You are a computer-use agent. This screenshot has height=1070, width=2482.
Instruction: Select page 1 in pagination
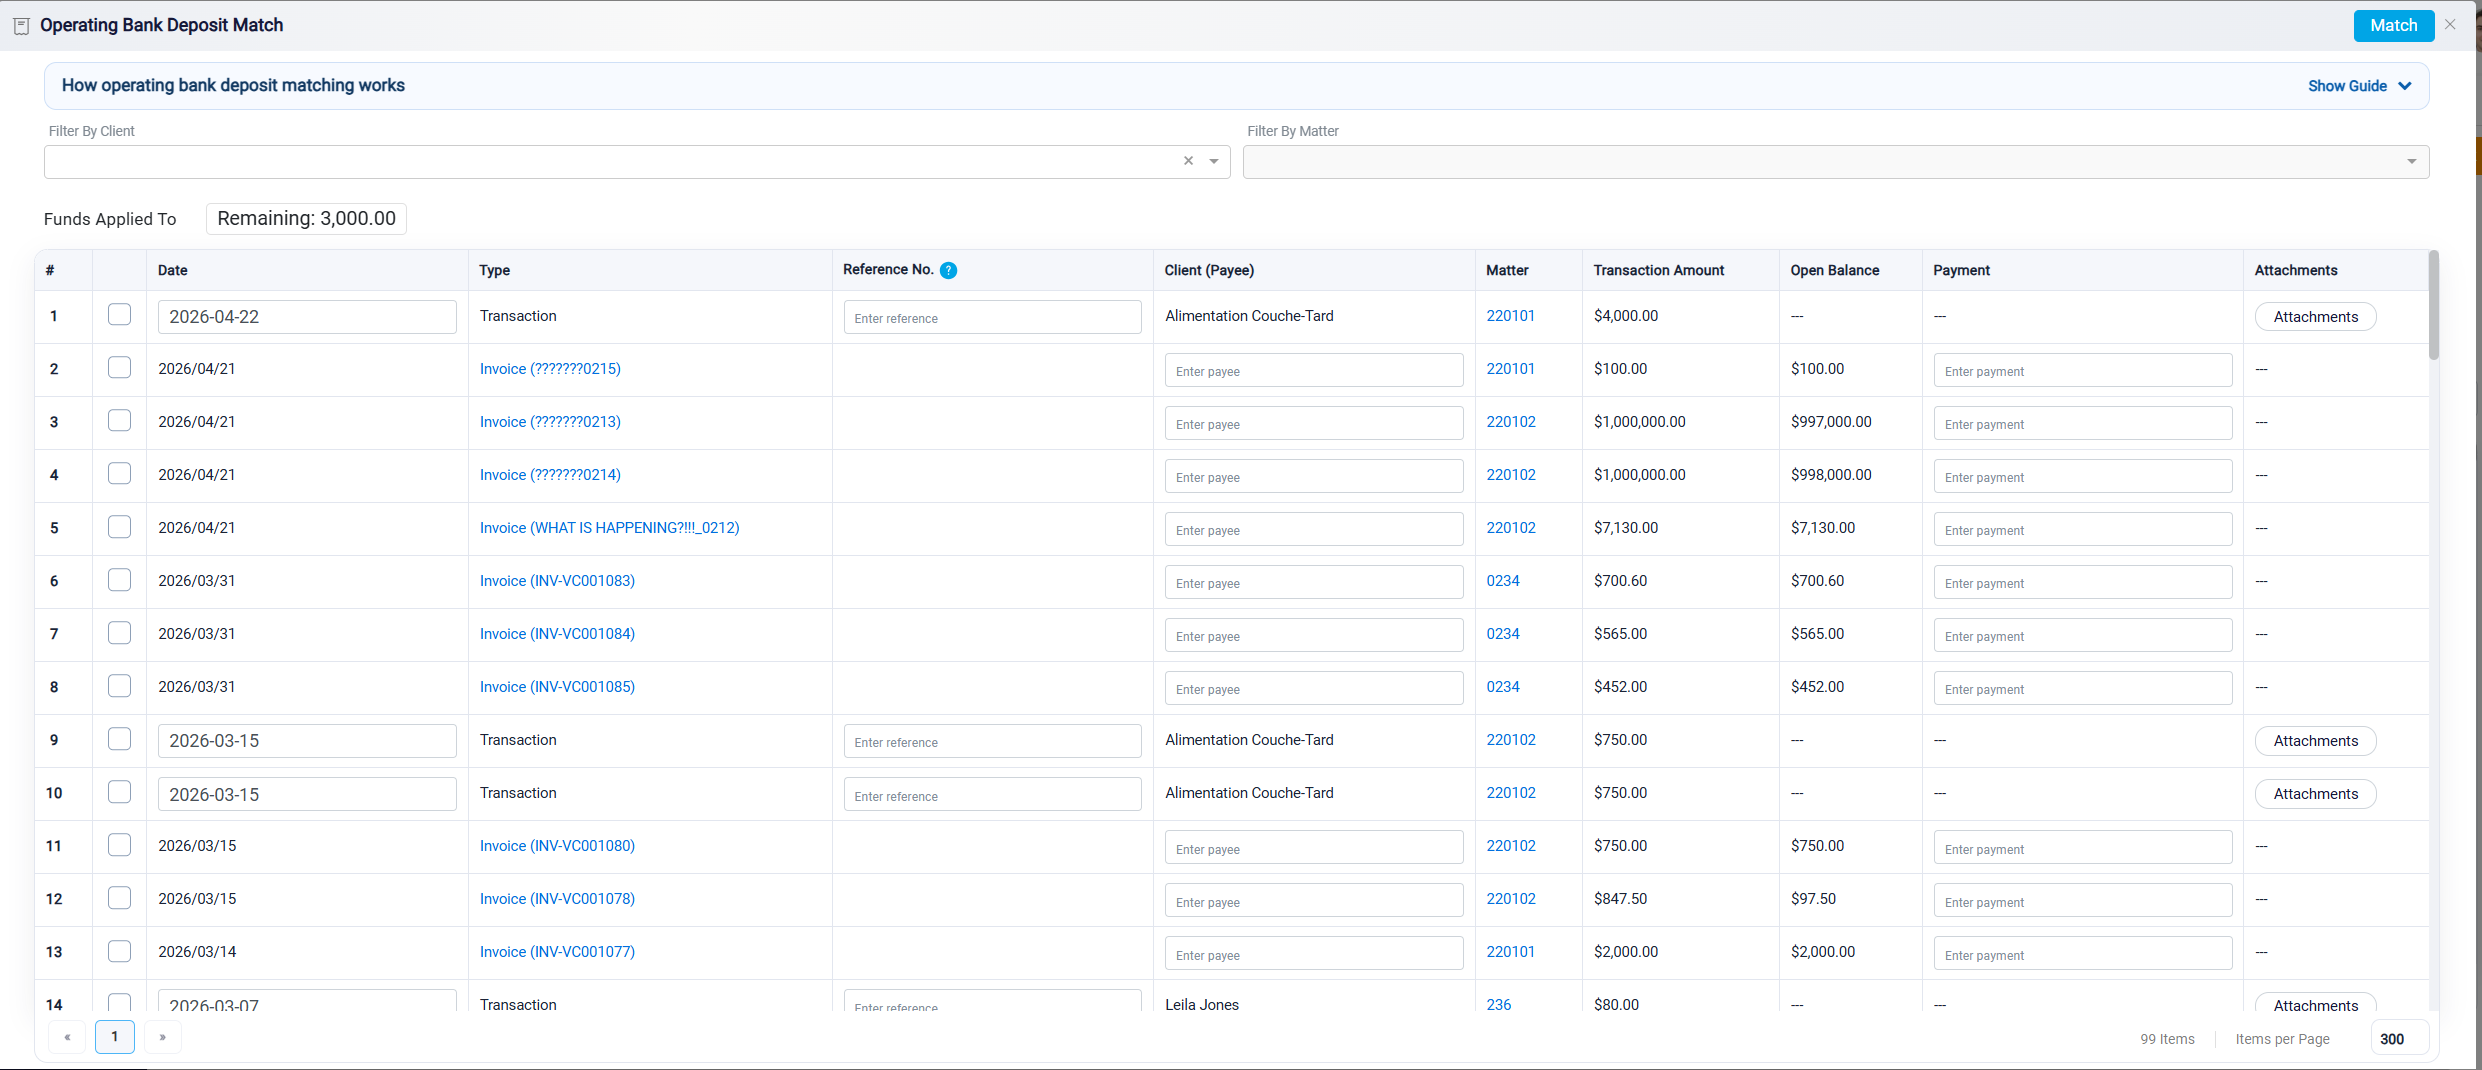pyautogui.click(x=115, y=1037)
